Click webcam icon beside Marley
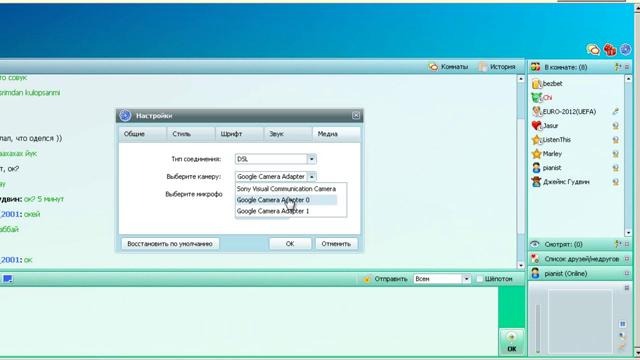Screen dimensions: 640x360 coord(616,154)
